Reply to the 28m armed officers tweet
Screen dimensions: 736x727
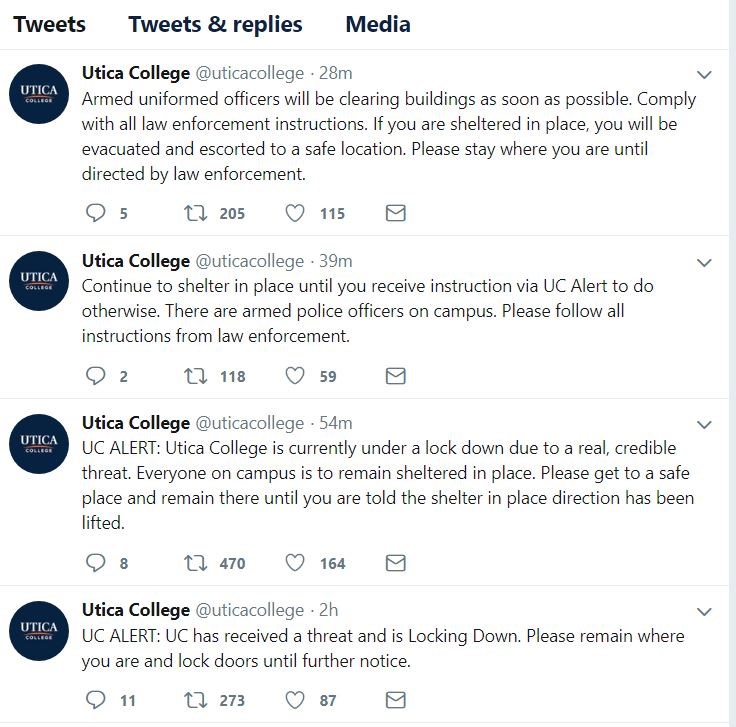click(96, 213)
